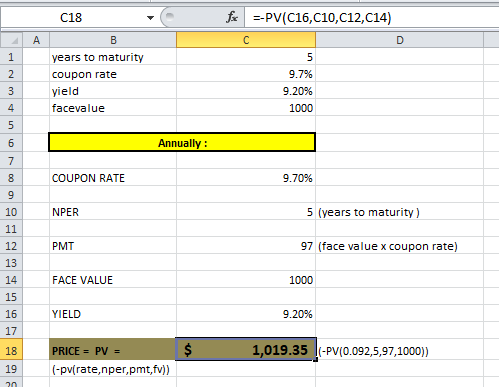Click the value 5 in cell C1
This screenshot has width=499, height=387.
[246, 57]
